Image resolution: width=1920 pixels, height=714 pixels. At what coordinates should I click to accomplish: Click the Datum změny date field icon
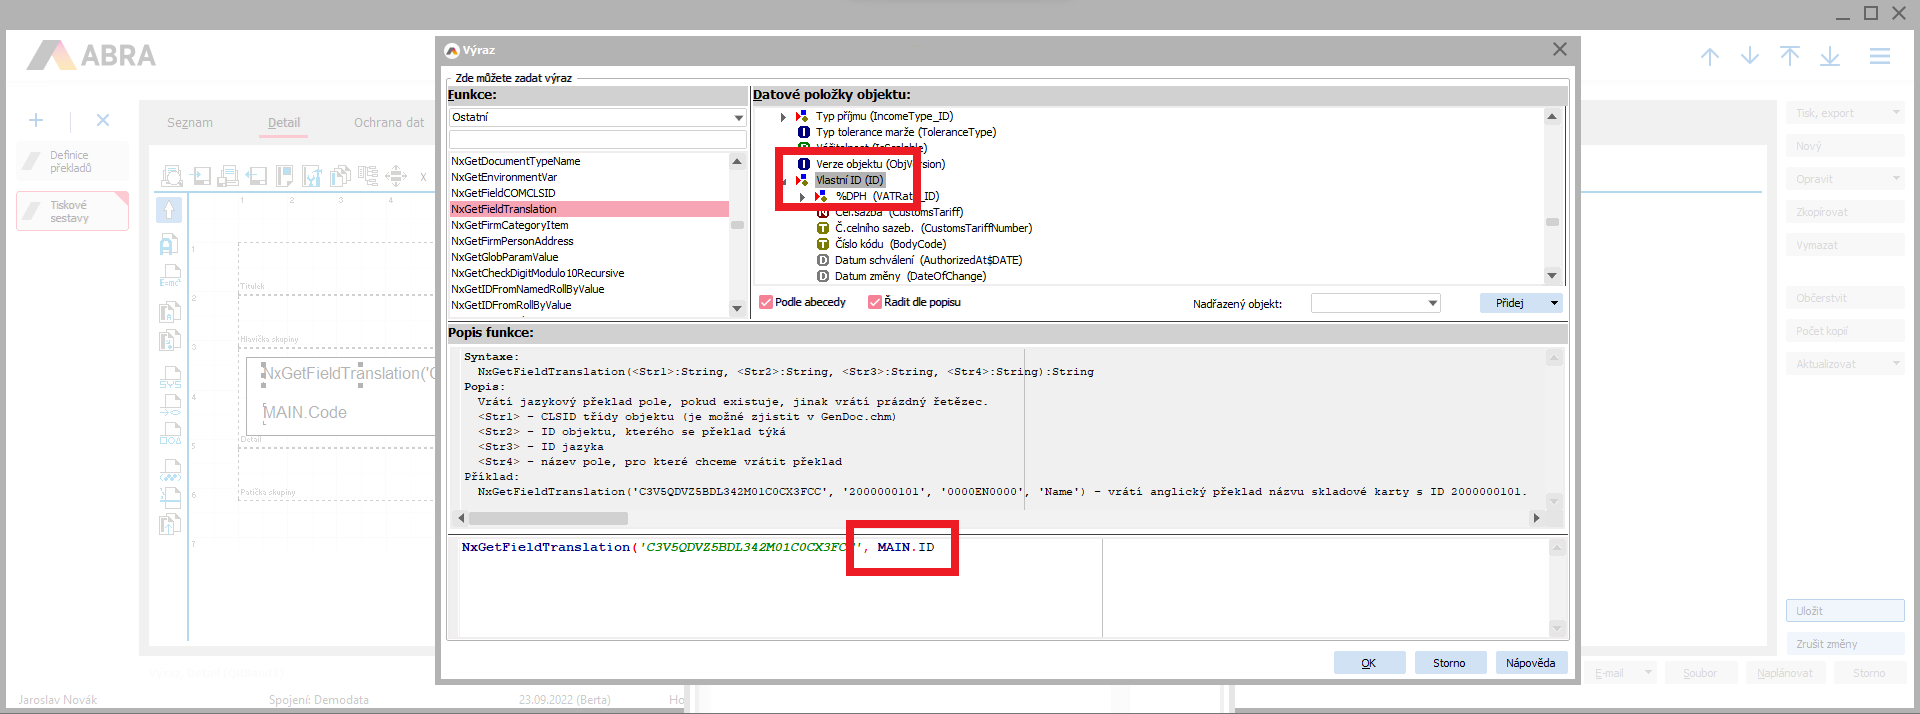(823, 276)
